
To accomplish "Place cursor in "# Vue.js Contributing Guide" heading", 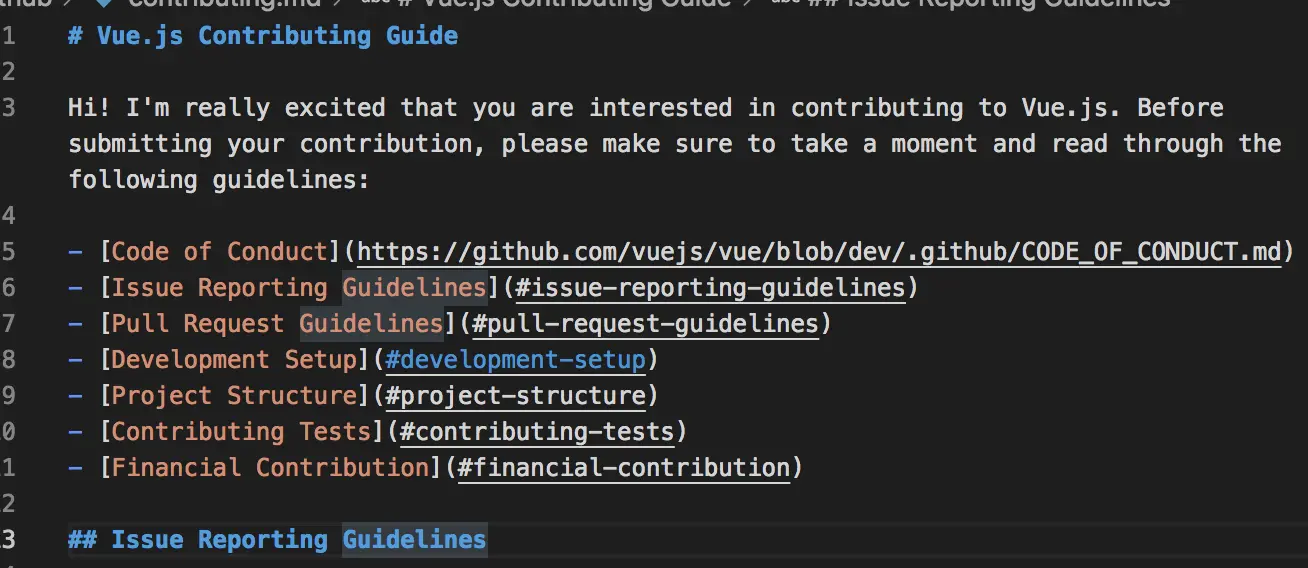I will pos(263,36).
